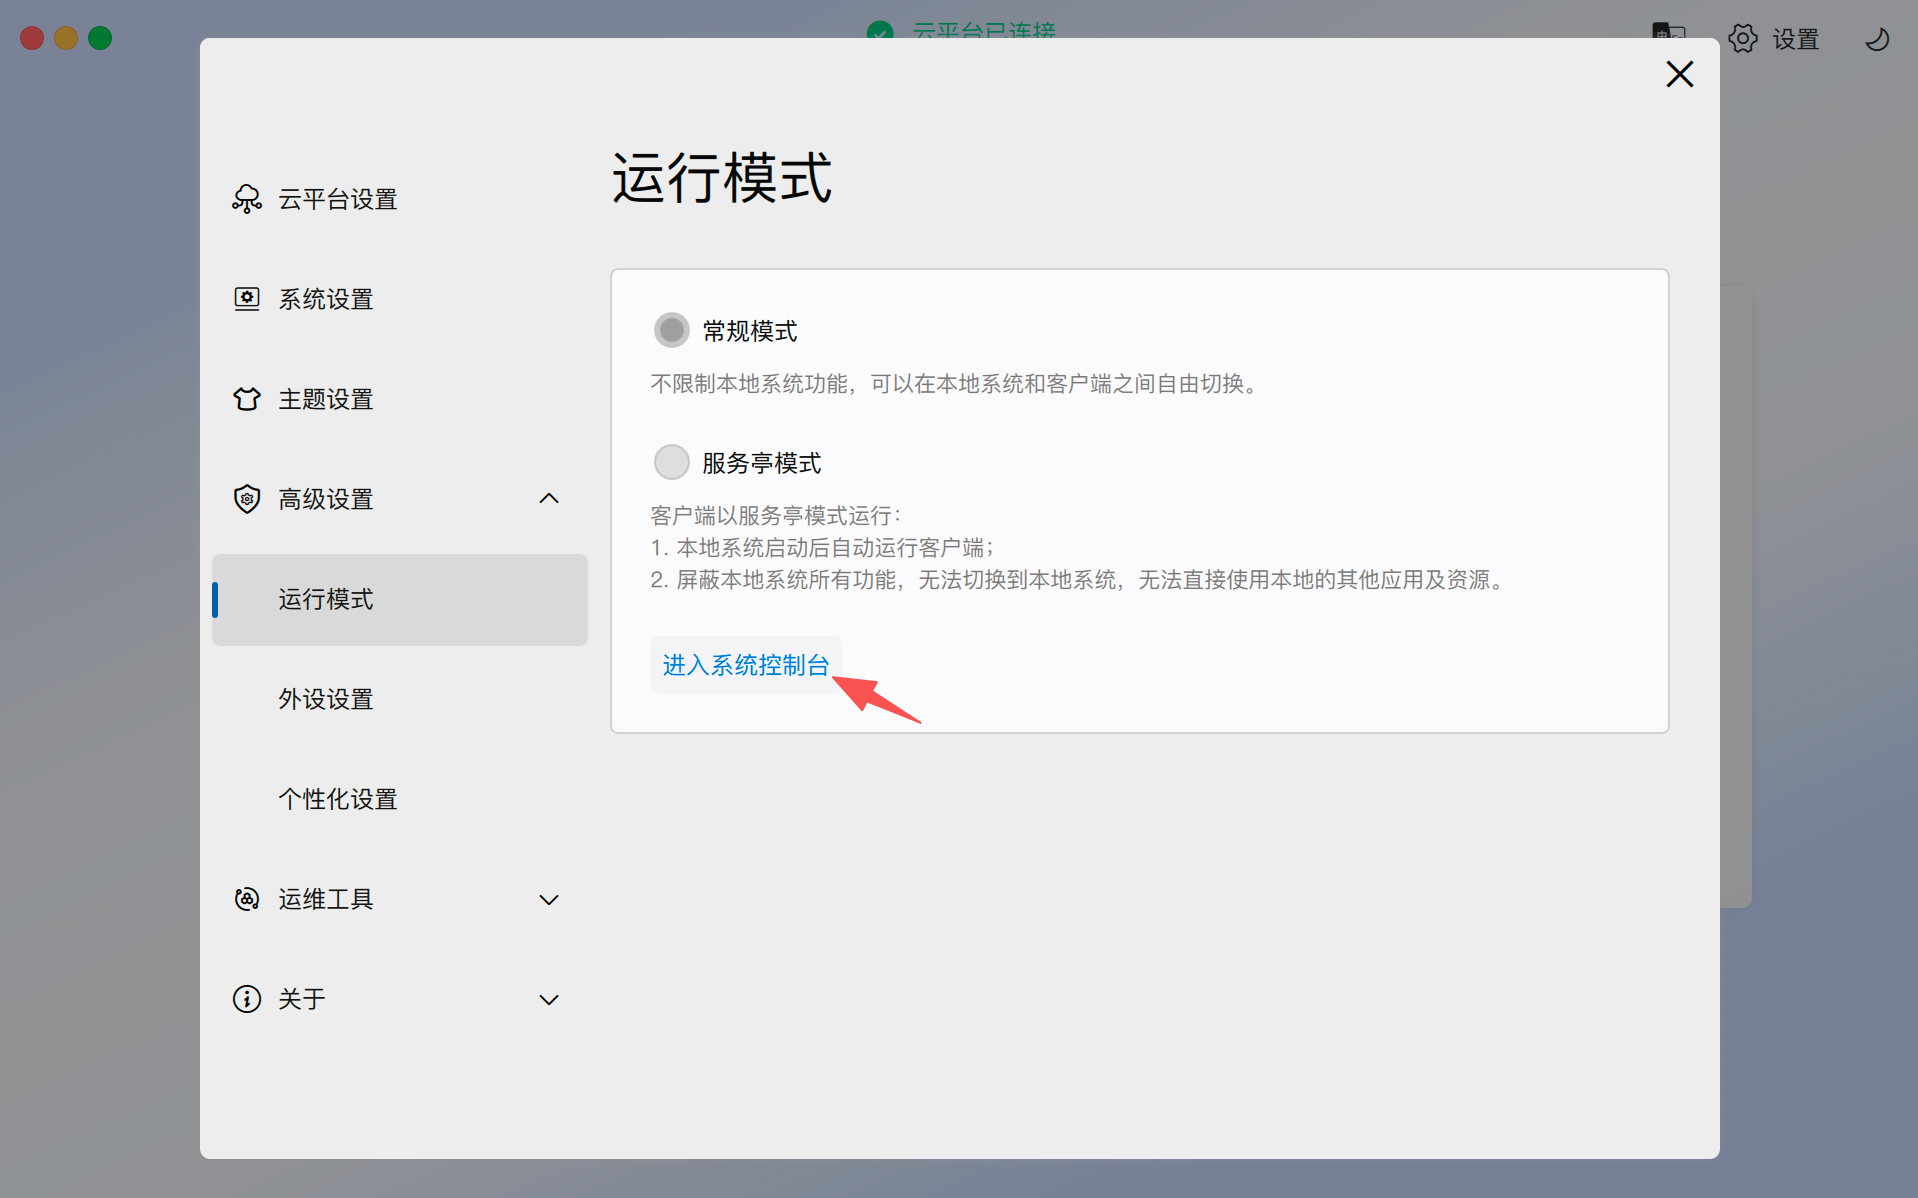Open the 运行模式 menu item

[x=326, y=599]
